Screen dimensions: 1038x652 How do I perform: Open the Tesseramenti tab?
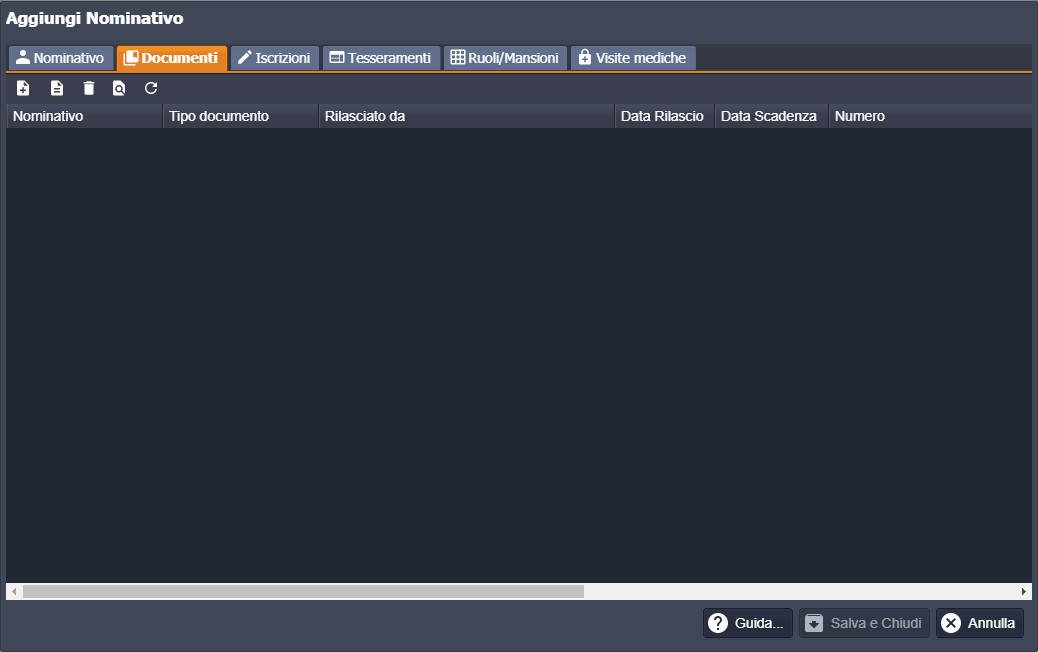[x=381, y=58]
